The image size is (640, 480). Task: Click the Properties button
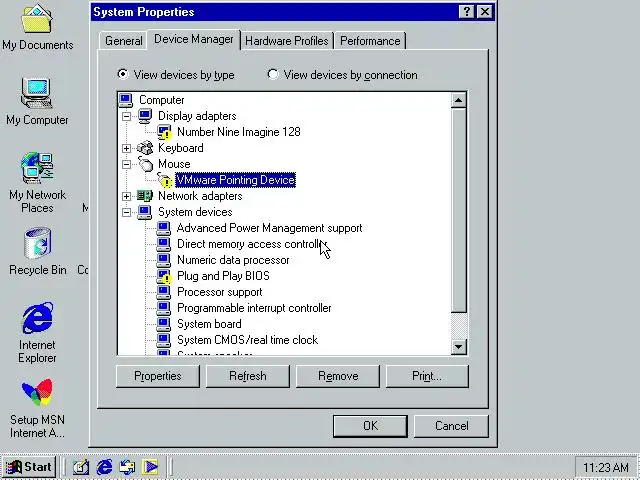tap(158, 376)
